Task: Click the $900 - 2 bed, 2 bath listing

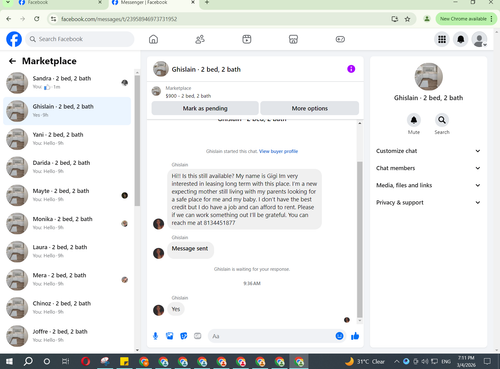Action: coord(188,96)
